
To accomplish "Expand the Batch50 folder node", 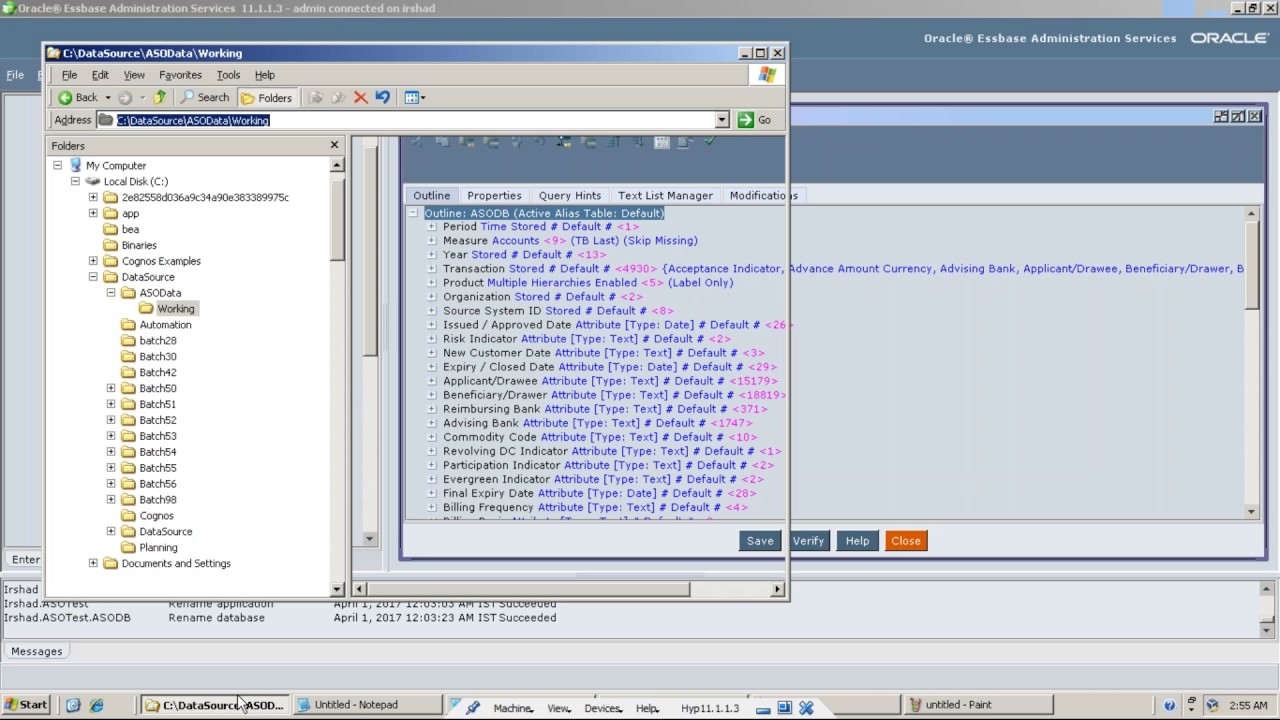I will pyautogui.click(x=111, y=388).
